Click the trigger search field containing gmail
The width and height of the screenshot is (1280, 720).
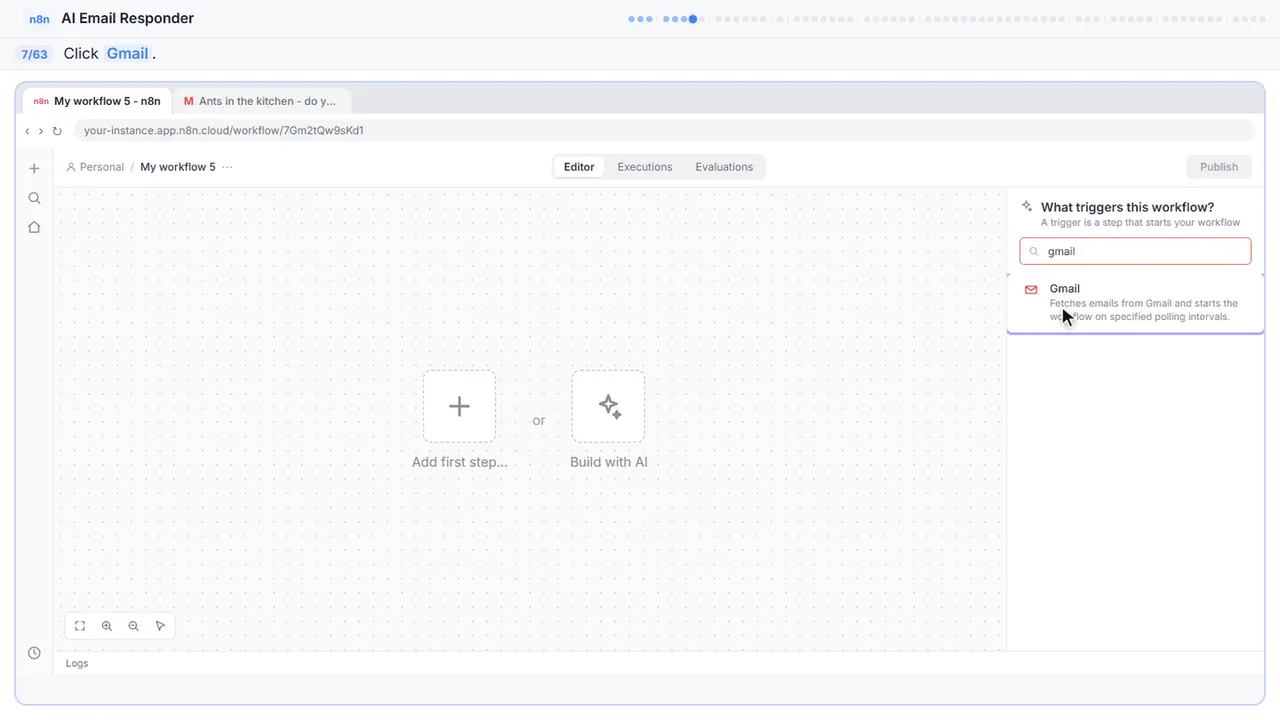[x=1135, y=251]
